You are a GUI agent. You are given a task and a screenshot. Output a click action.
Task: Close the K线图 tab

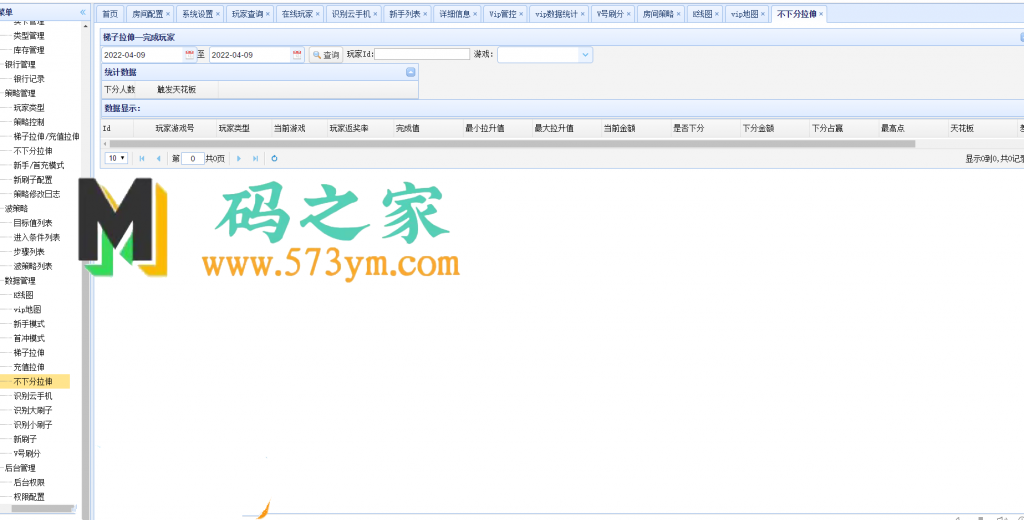click(x=716, y=14)
